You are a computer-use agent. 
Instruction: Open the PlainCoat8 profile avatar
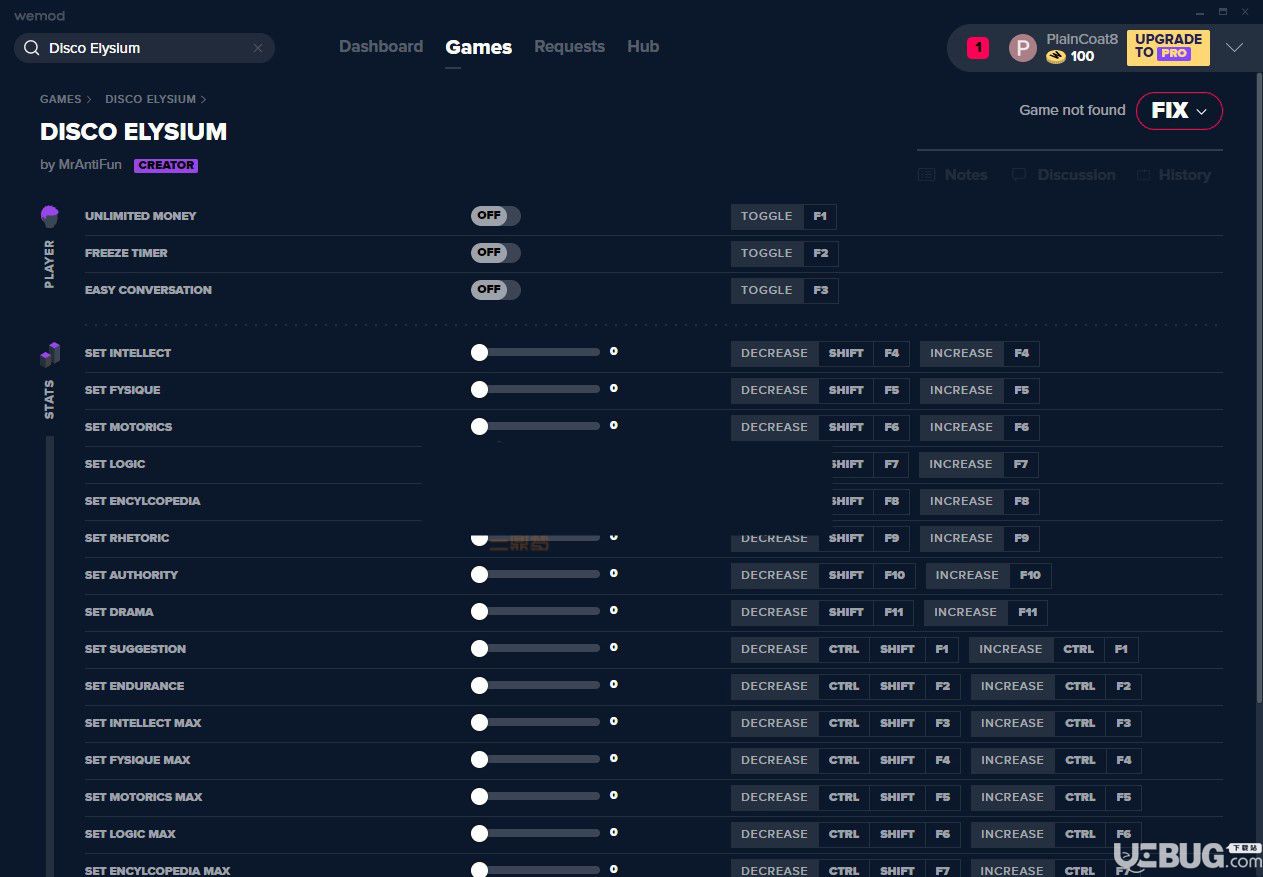click(1023, 48)
